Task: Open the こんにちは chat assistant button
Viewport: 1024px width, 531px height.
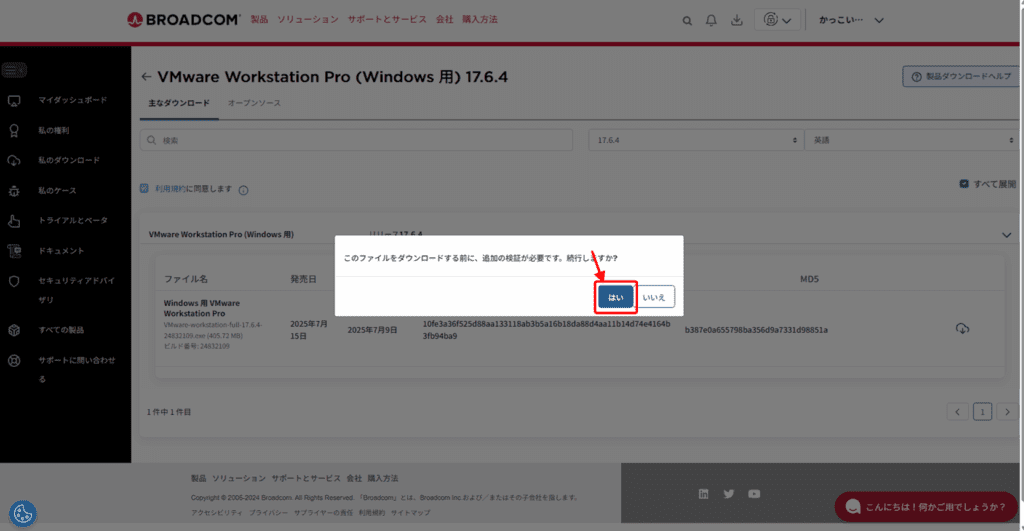Action: (x=926, y=507)
